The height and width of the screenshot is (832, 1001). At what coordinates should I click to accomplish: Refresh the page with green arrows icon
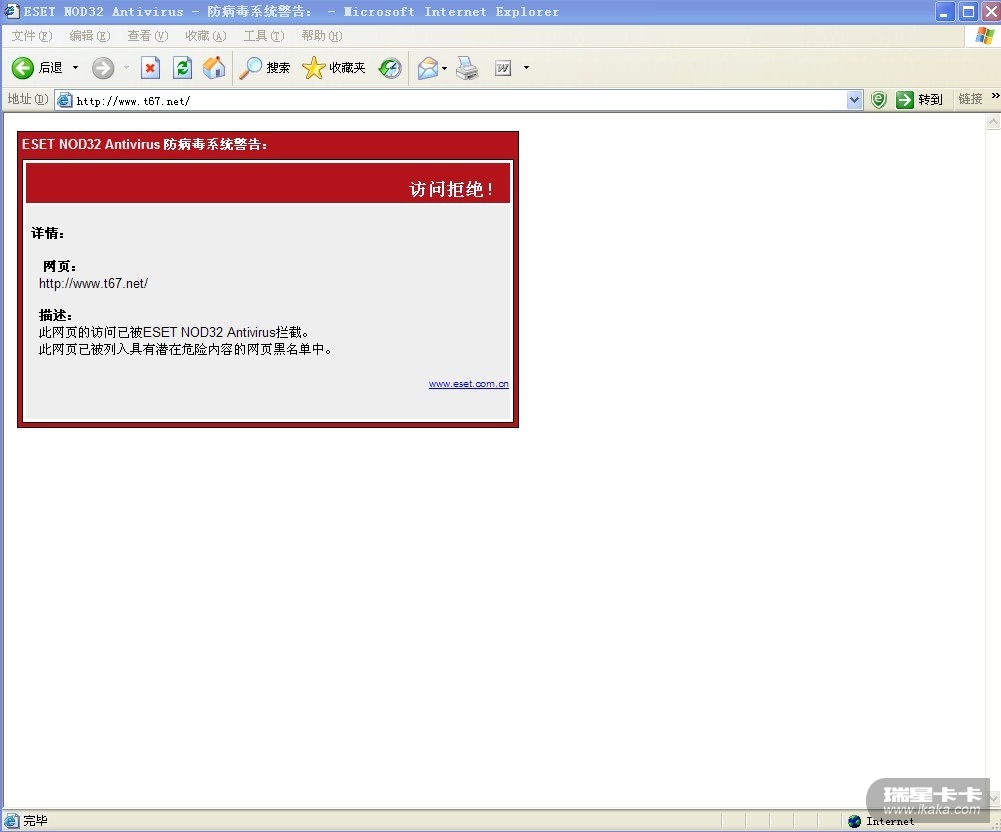click(x=183, y=68)
